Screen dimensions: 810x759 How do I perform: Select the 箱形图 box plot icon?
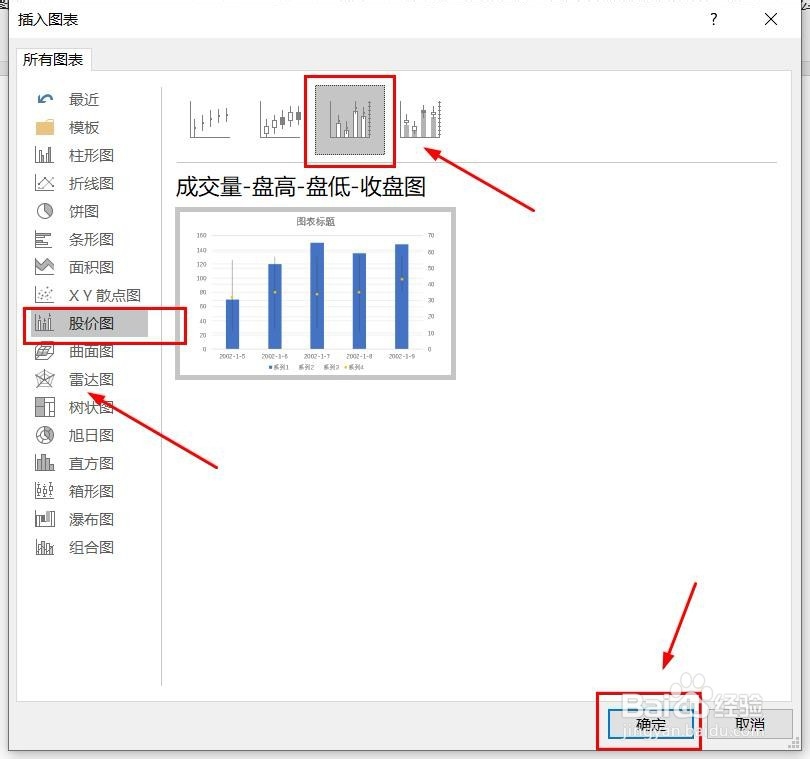(x=44, y=490)
